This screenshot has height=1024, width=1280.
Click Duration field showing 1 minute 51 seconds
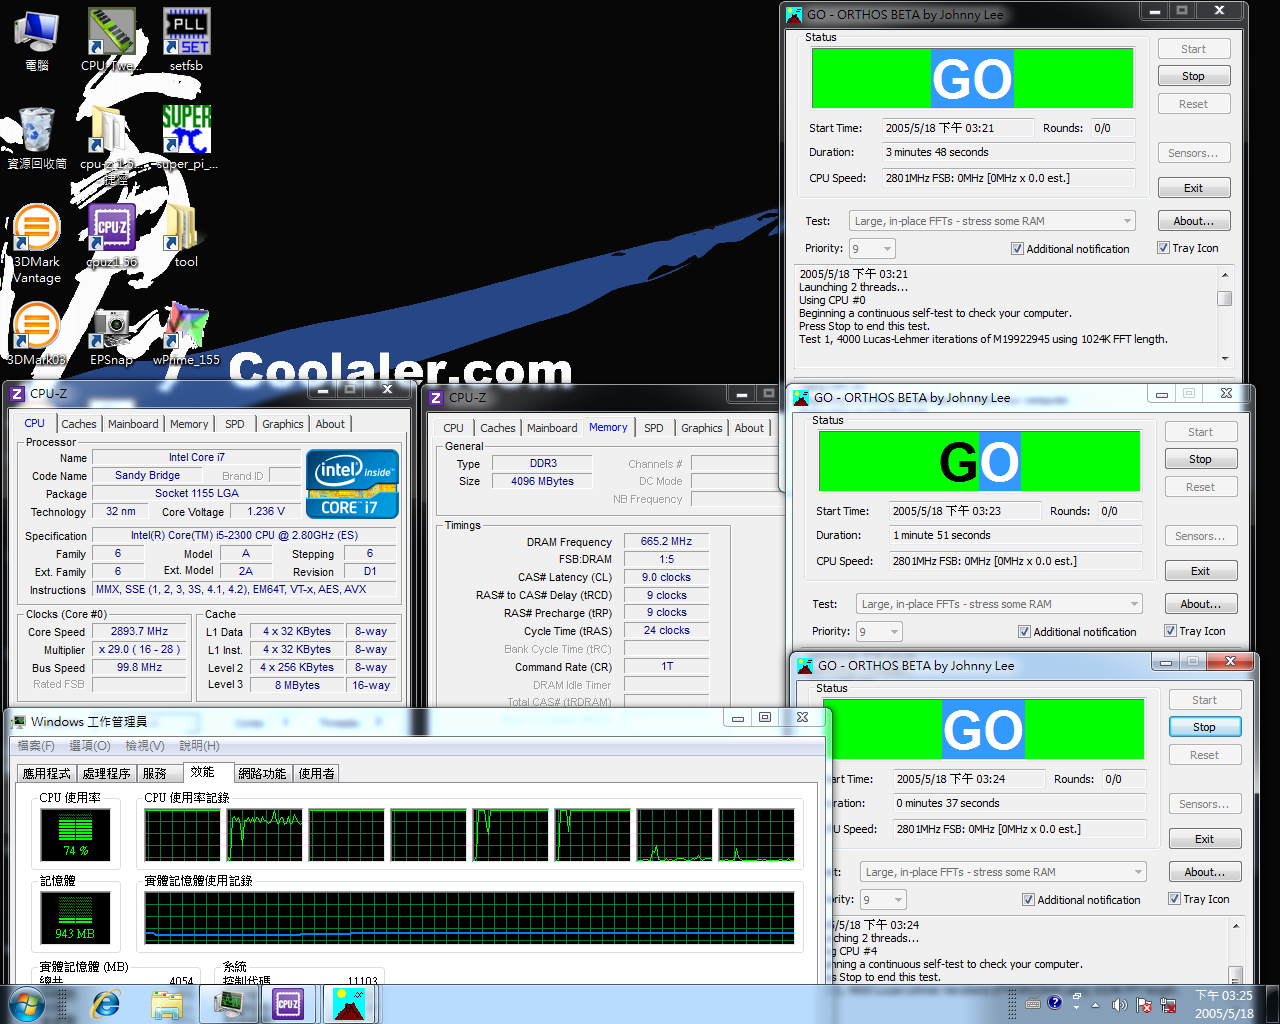coord(1015,535)
